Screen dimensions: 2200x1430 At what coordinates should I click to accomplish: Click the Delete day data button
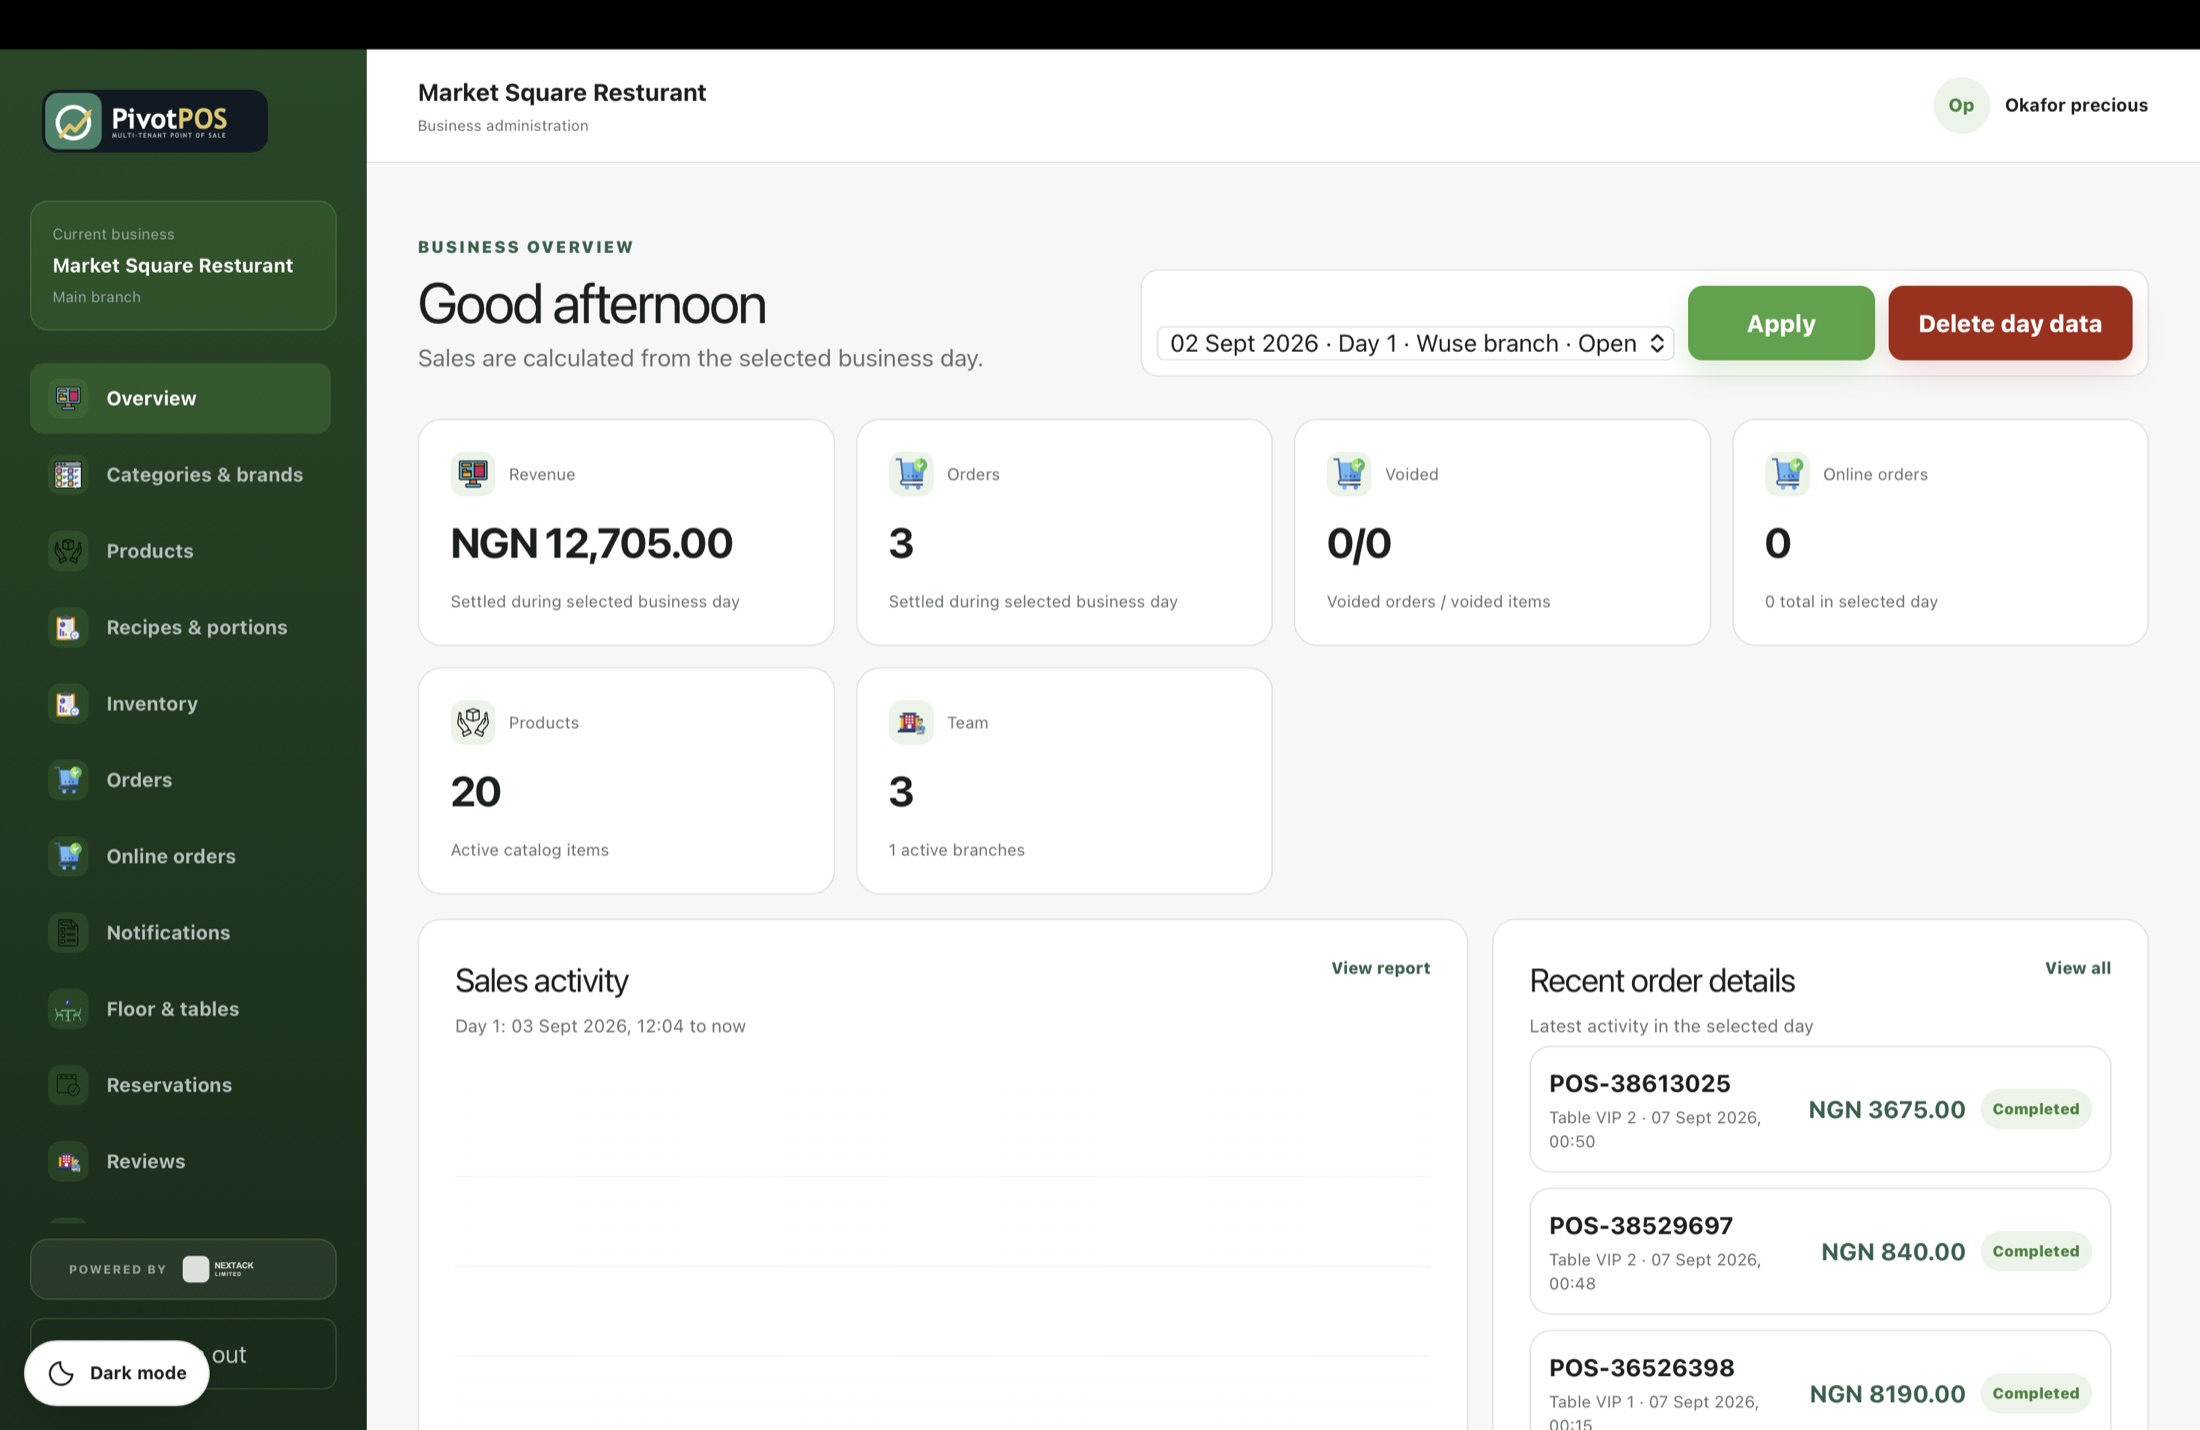point(2010,323)
